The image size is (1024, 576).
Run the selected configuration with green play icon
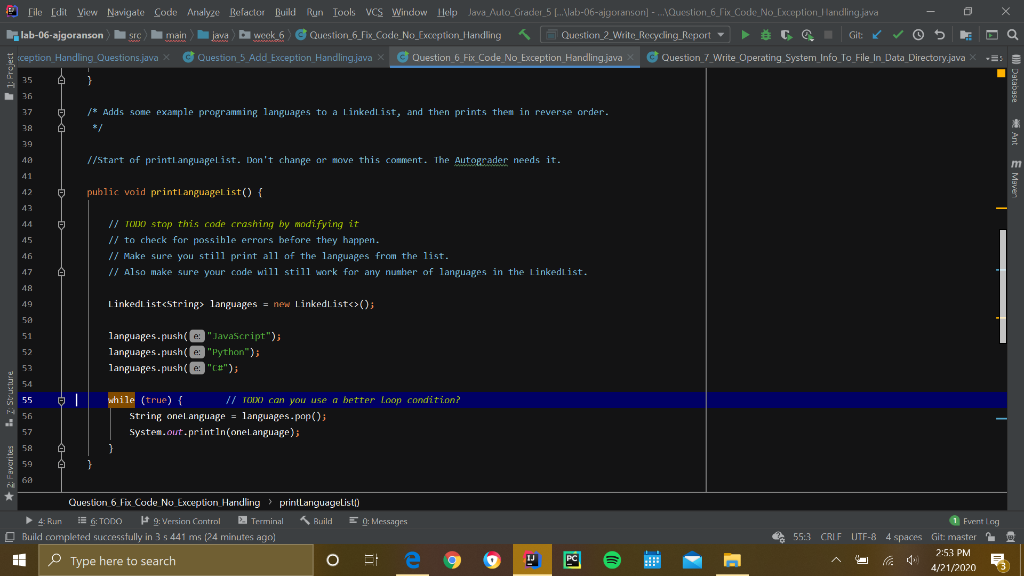(745, 33)
